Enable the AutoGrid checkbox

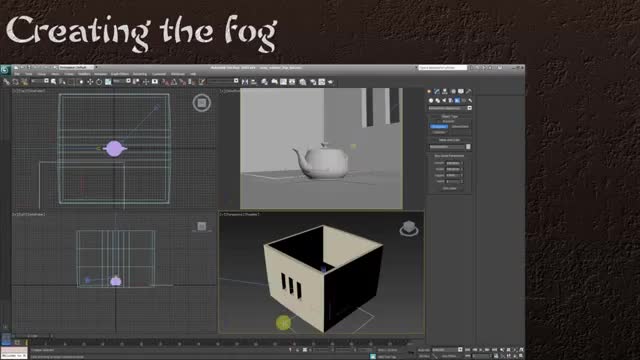coord(448,121)
